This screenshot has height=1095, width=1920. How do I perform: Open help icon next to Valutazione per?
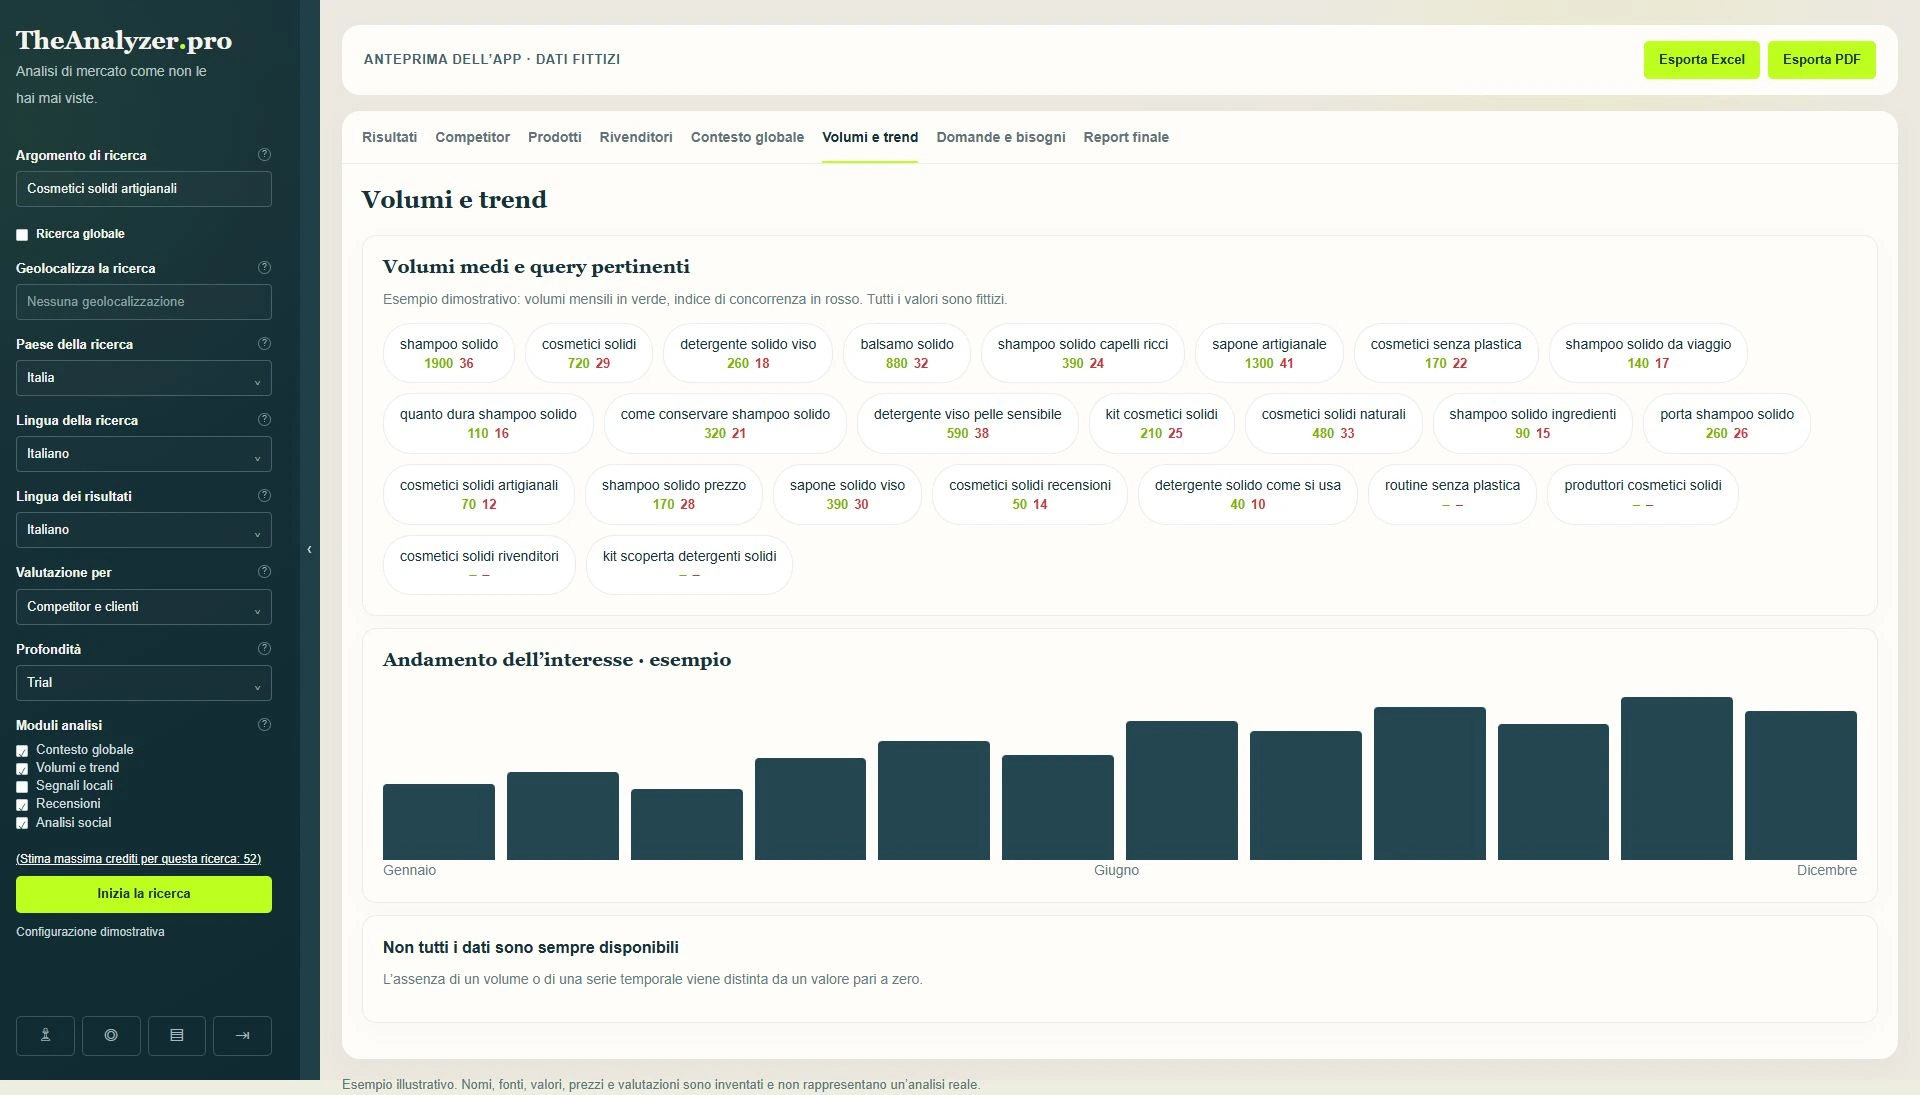[x=264, y=572]
